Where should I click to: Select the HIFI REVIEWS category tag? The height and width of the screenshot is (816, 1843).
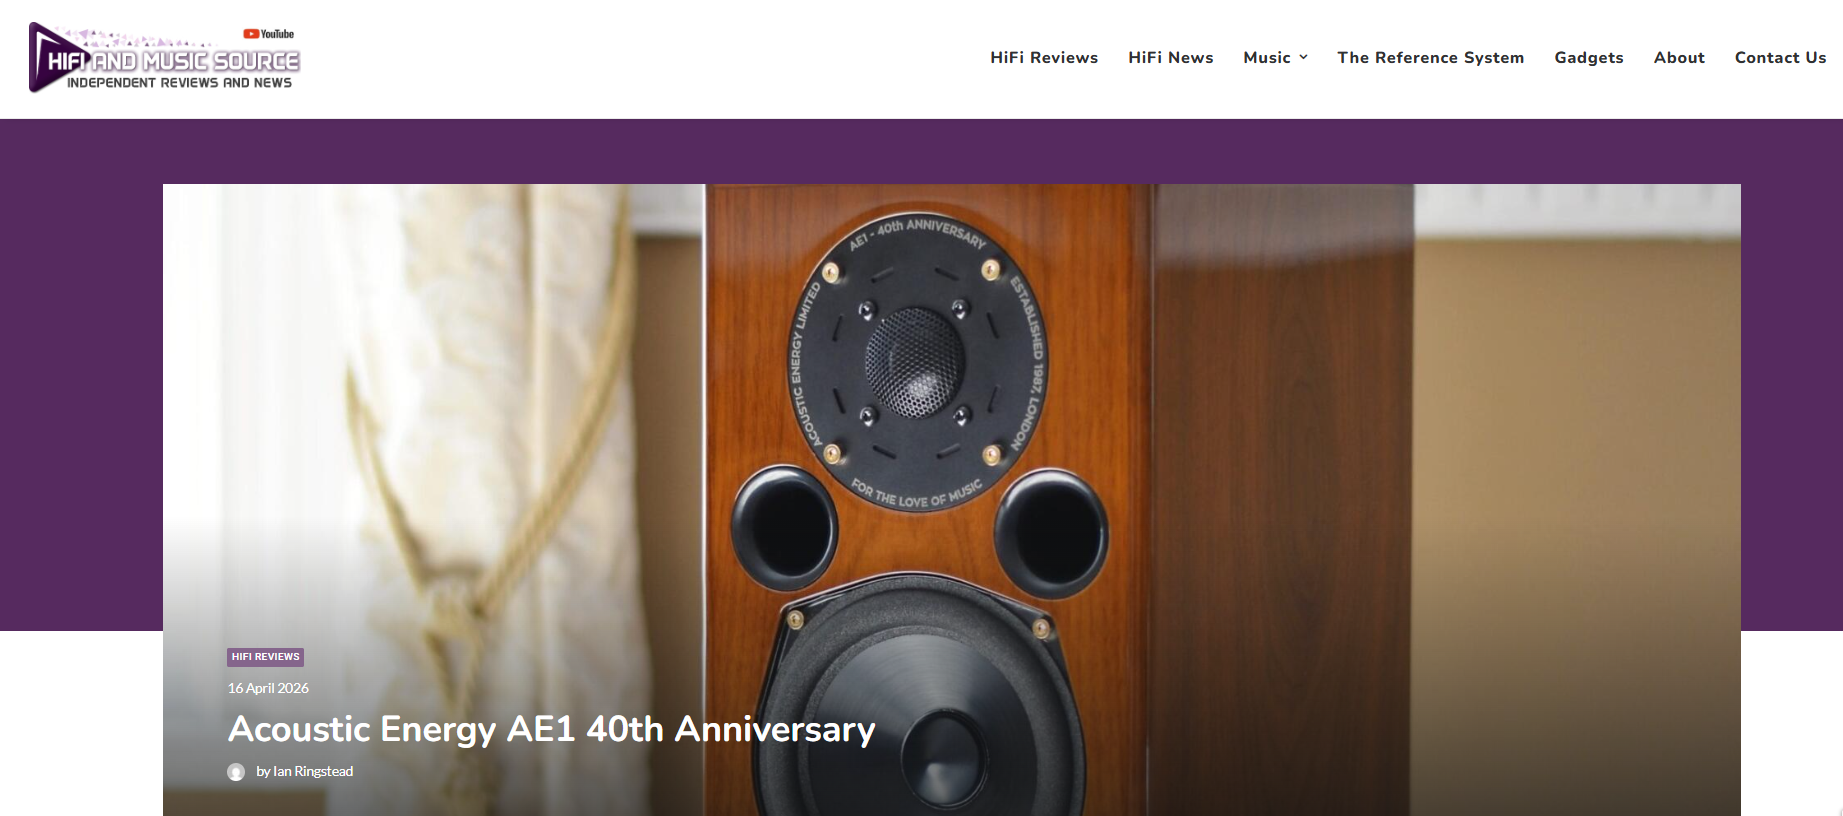tap(266, 657)
